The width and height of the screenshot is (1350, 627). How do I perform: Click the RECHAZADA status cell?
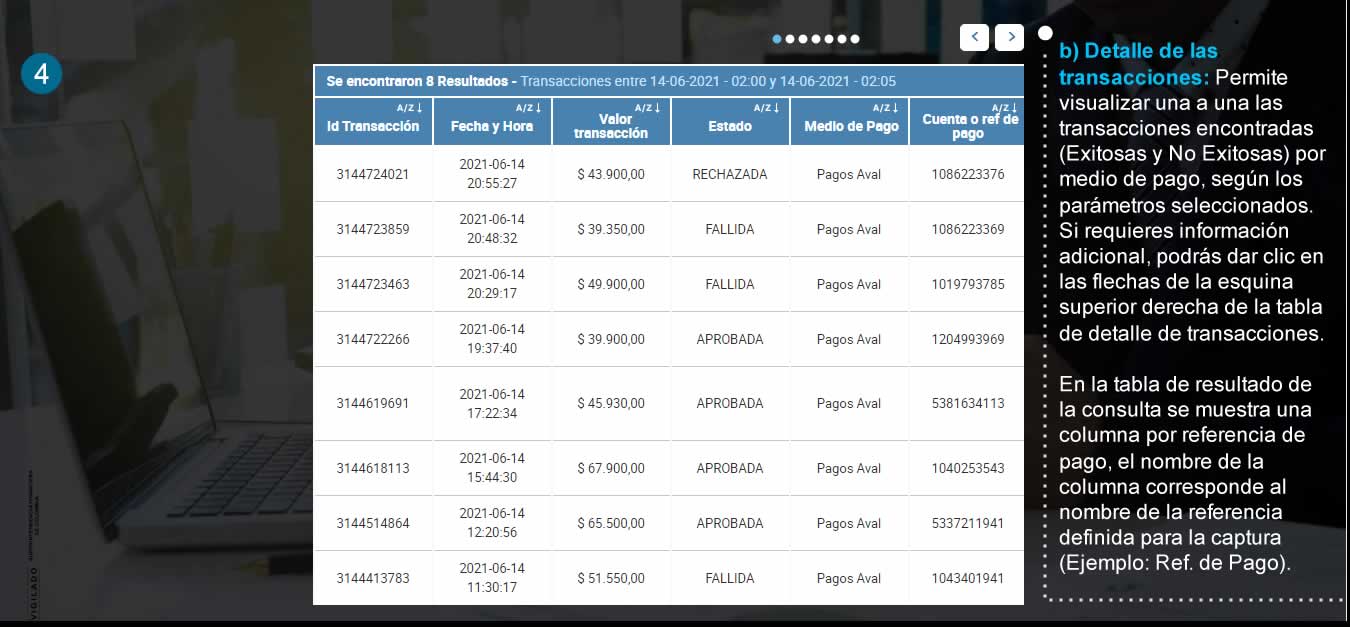tap(730, 174)
